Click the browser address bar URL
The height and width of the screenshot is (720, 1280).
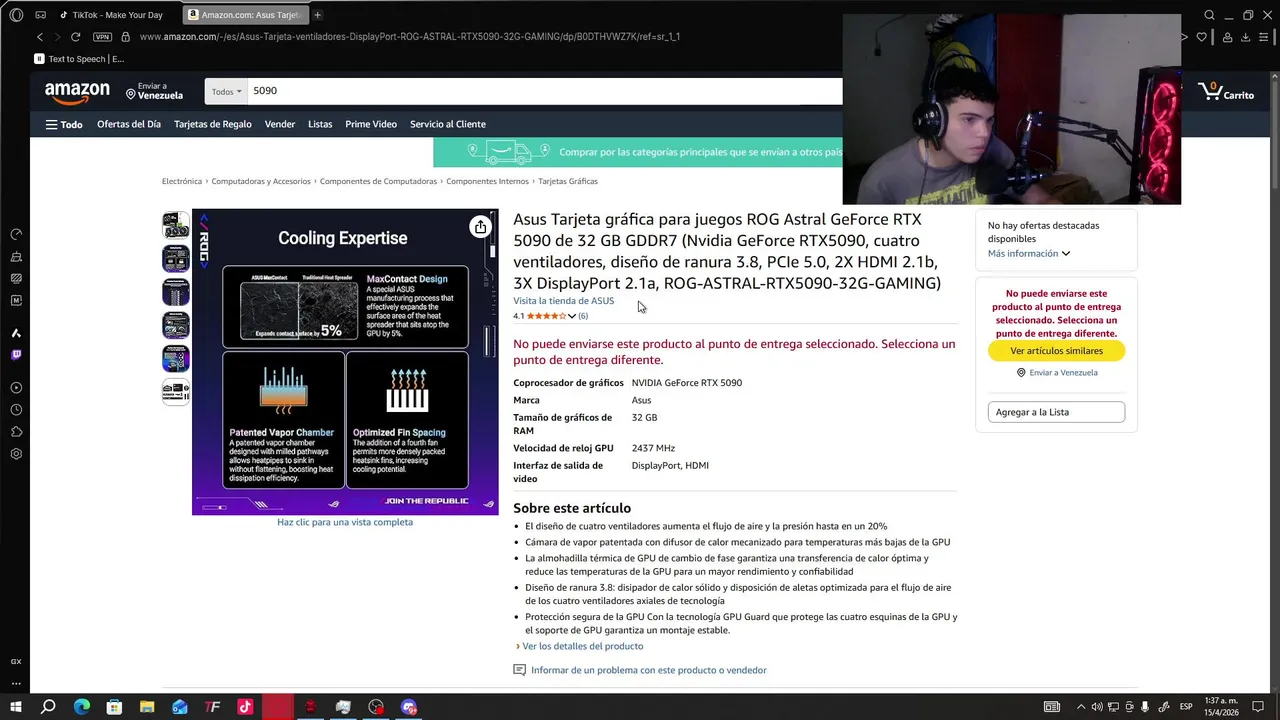[x=410, y=37]
